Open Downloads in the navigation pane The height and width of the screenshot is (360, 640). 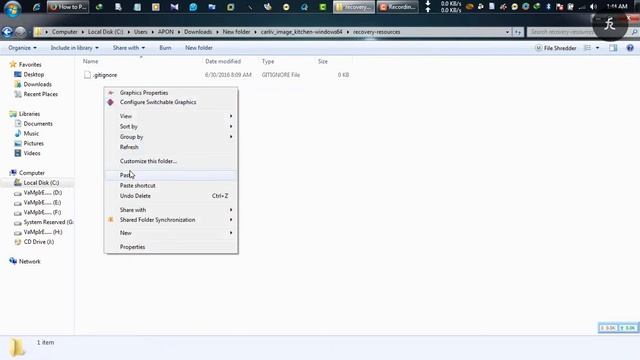click(x=38, y=84)
